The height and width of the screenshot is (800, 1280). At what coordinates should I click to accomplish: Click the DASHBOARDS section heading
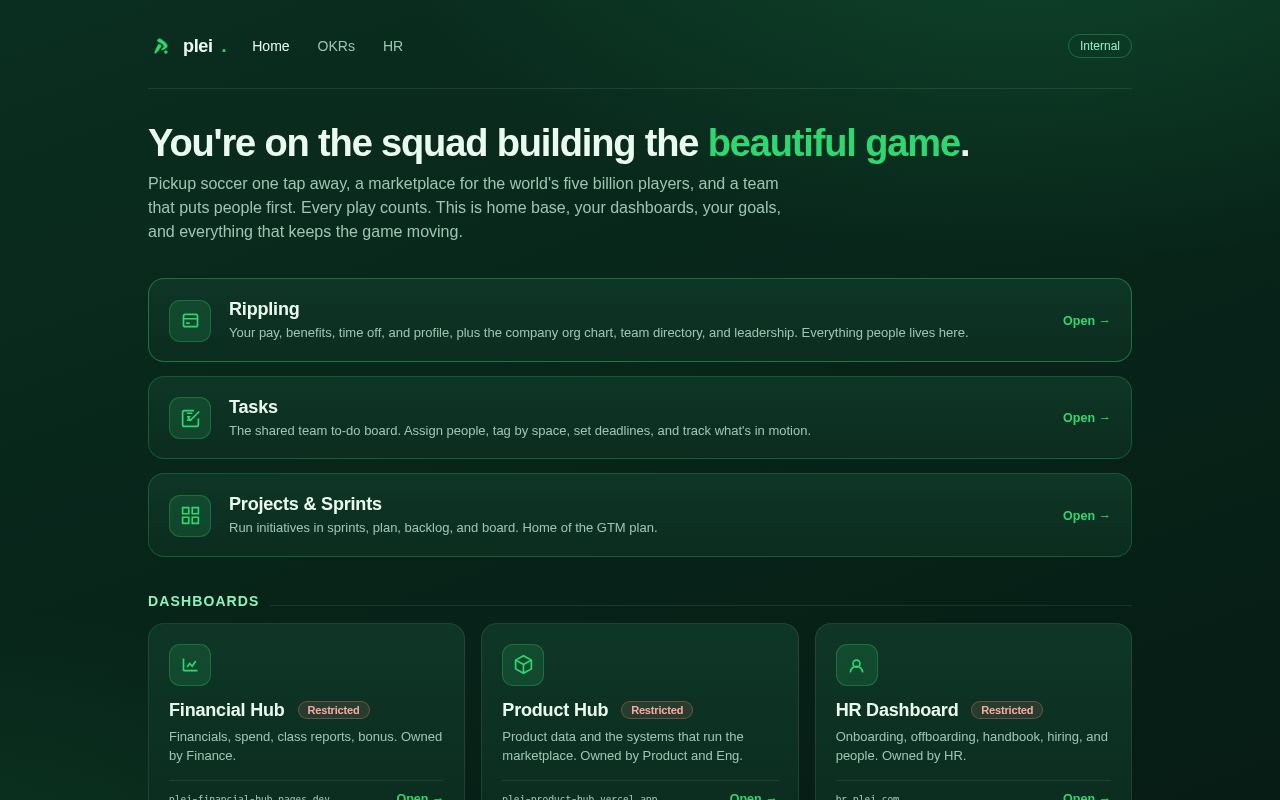pos(203,601)
